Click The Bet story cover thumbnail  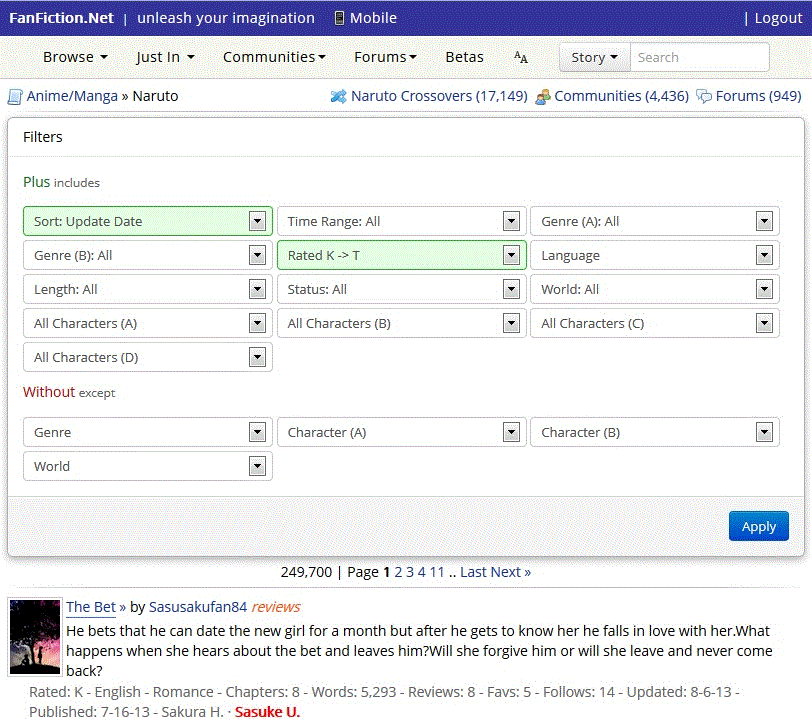tap(35, 637)
